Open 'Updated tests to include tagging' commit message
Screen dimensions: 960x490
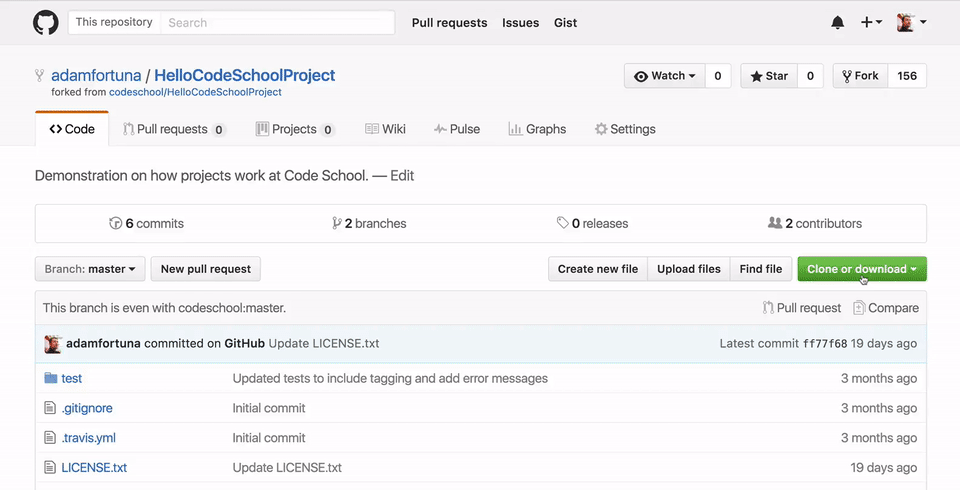coord(390,379)
